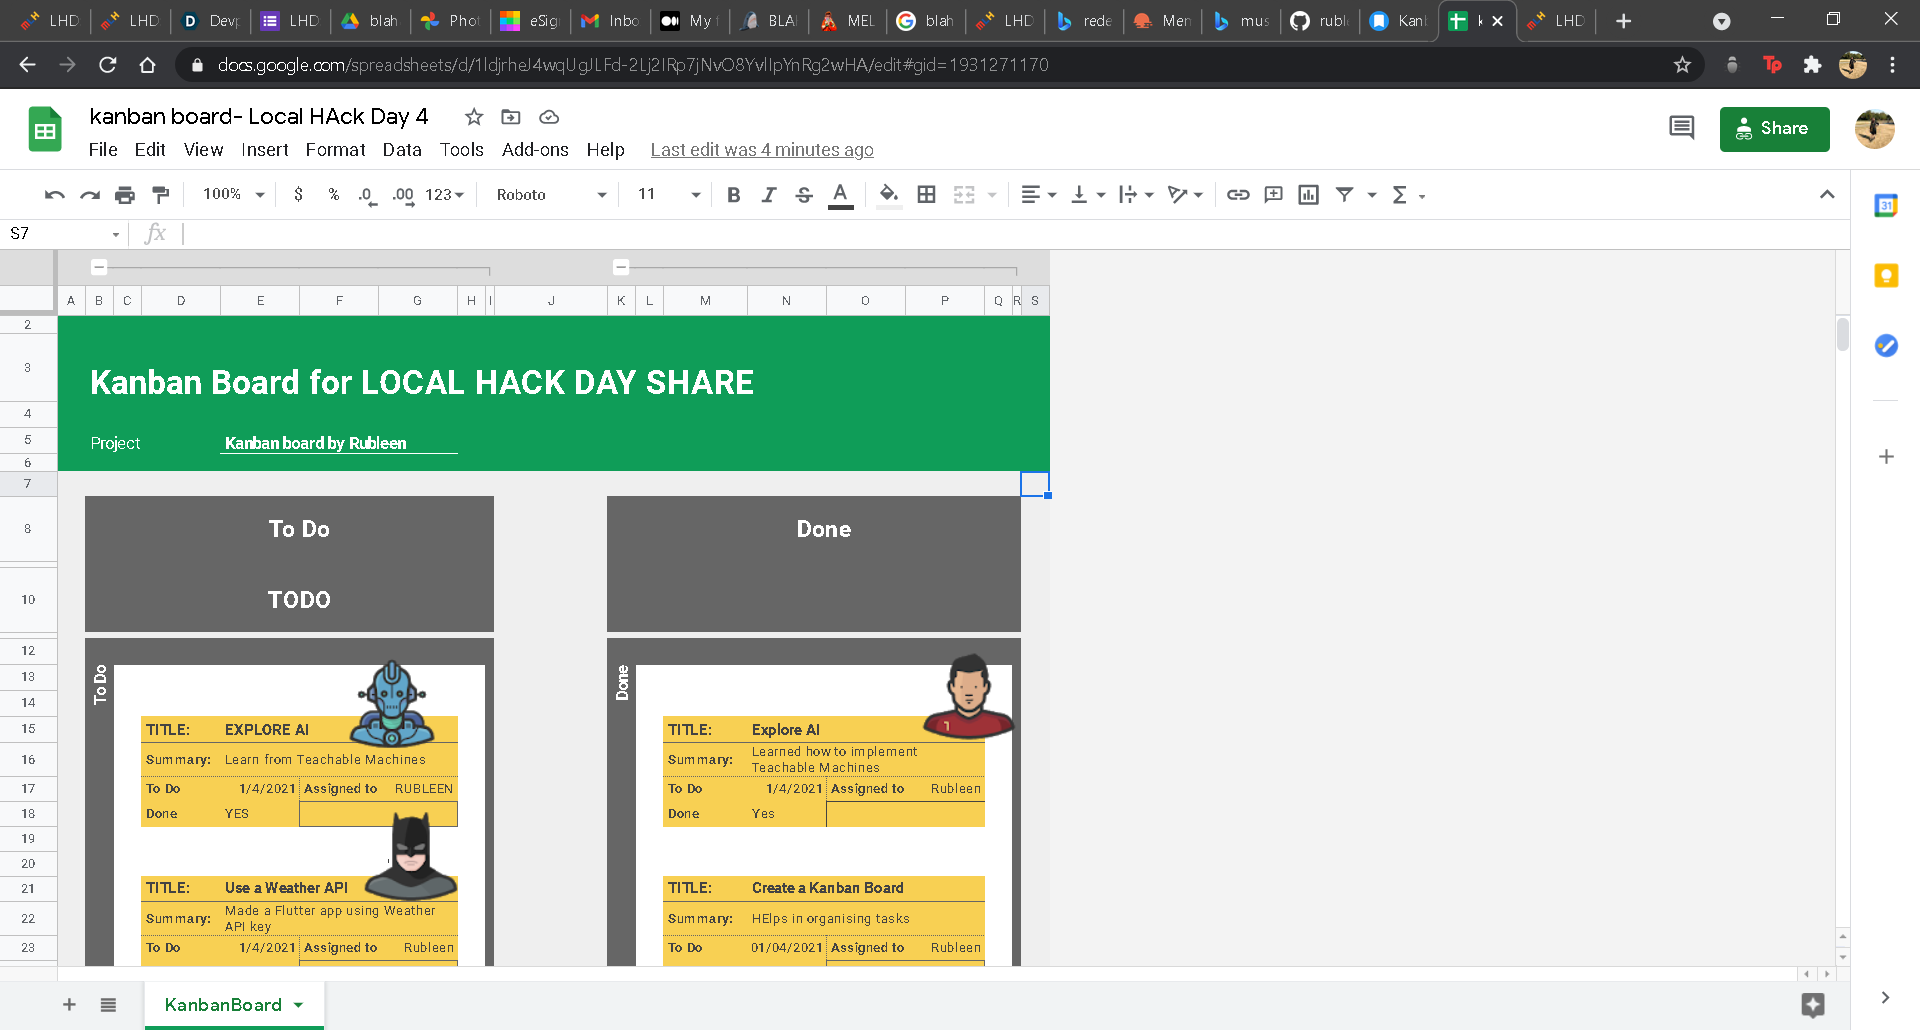Toggle italic formatting
The image size is (1920, 1030).
coord(768,195)
